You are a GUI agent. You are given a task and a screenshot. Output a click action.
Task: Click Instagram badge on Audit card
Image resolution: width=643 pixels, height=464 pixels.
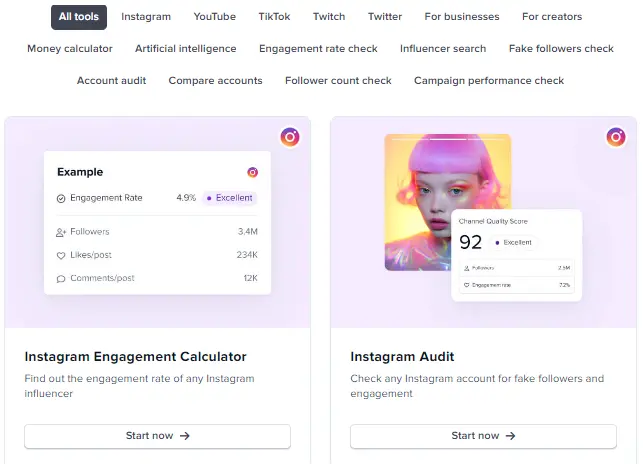click(616, 137)
